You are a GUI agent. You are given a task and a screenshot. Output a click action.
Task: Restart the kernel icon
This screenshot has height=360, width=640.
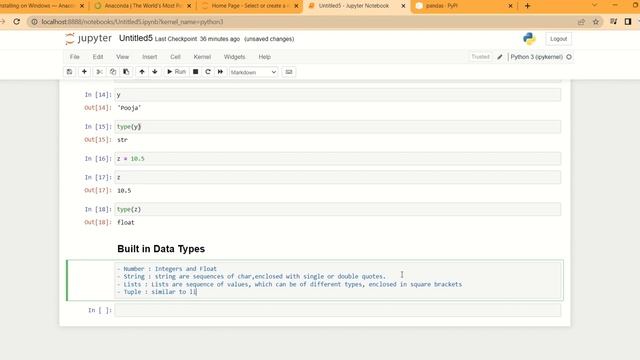208,72
